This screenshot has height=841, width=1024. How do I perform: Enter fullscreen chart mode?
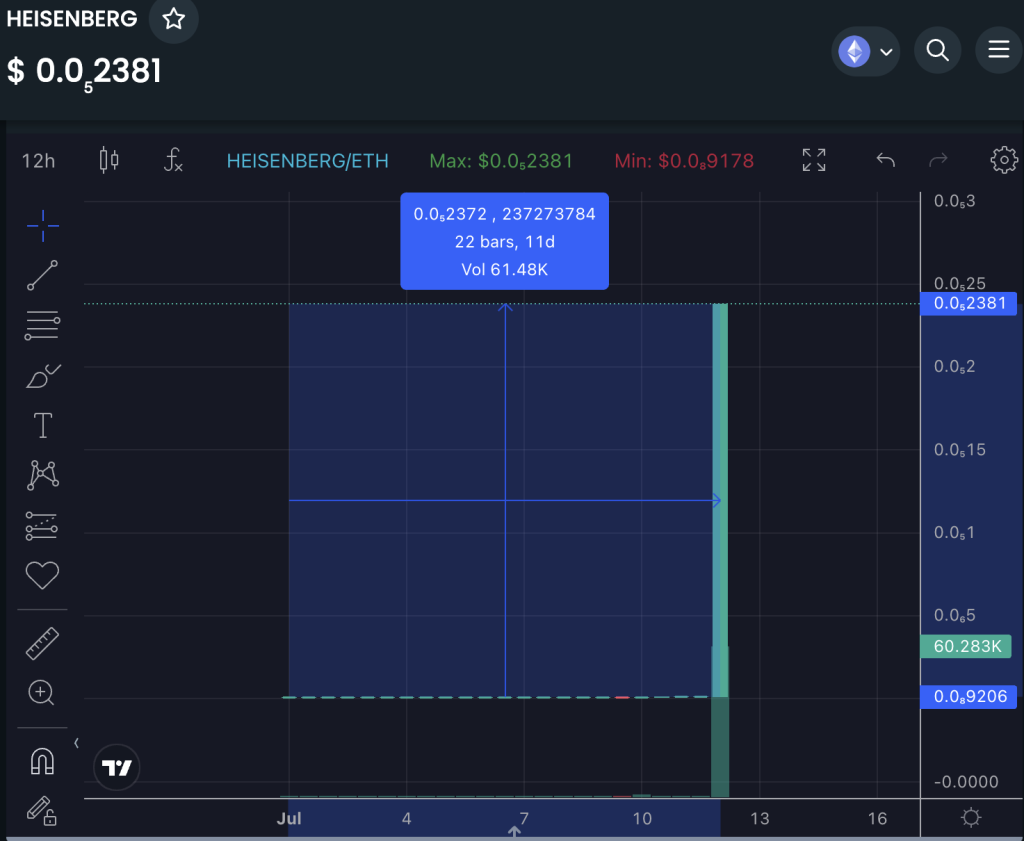click(814, 160)
